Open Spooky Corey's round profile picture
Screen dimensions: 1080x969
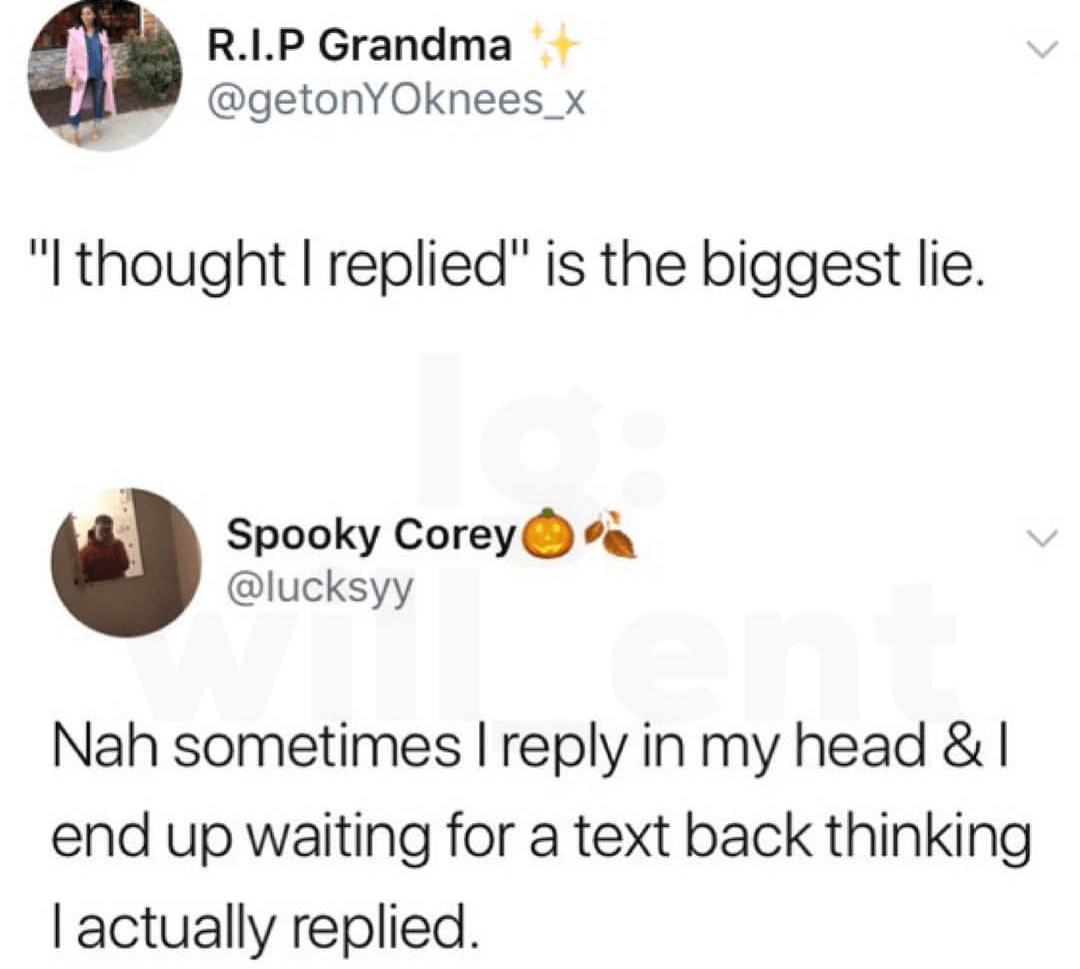125,562
